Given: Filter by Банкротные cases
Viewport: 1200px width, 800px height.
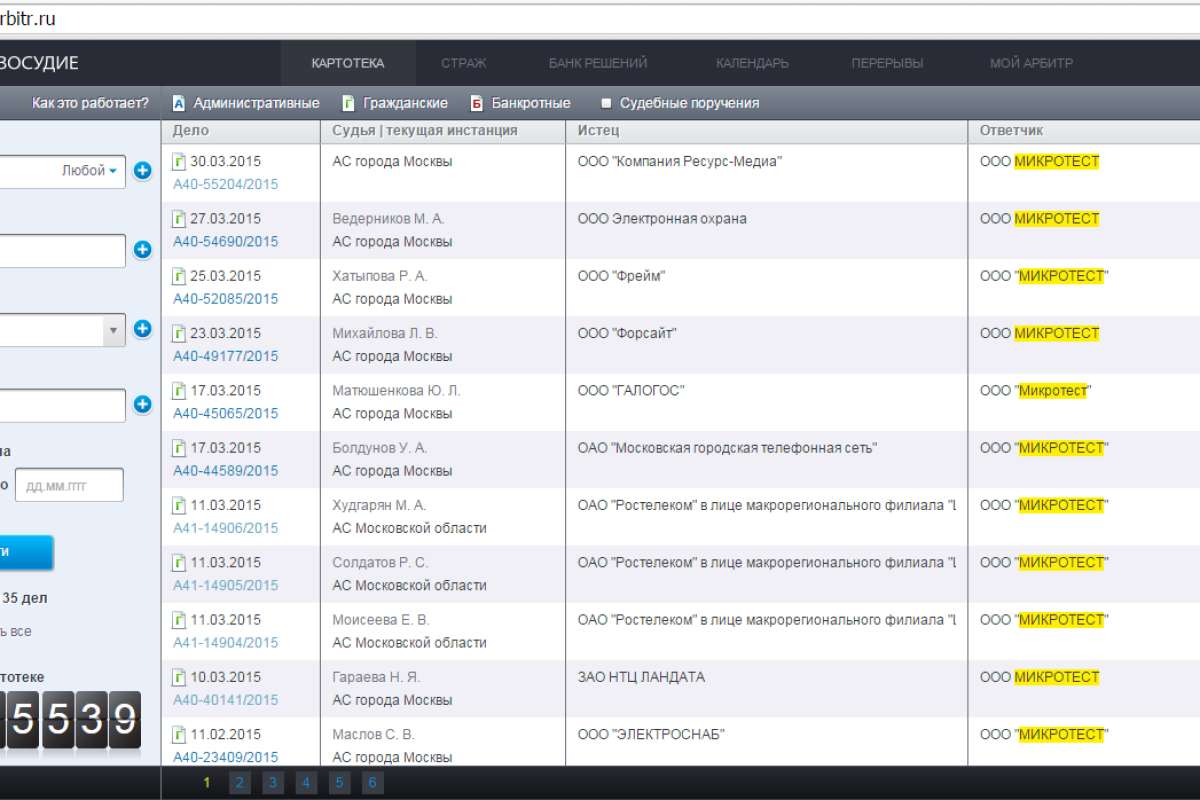Looking at the screenshot, I should click(x=520, y=103).
